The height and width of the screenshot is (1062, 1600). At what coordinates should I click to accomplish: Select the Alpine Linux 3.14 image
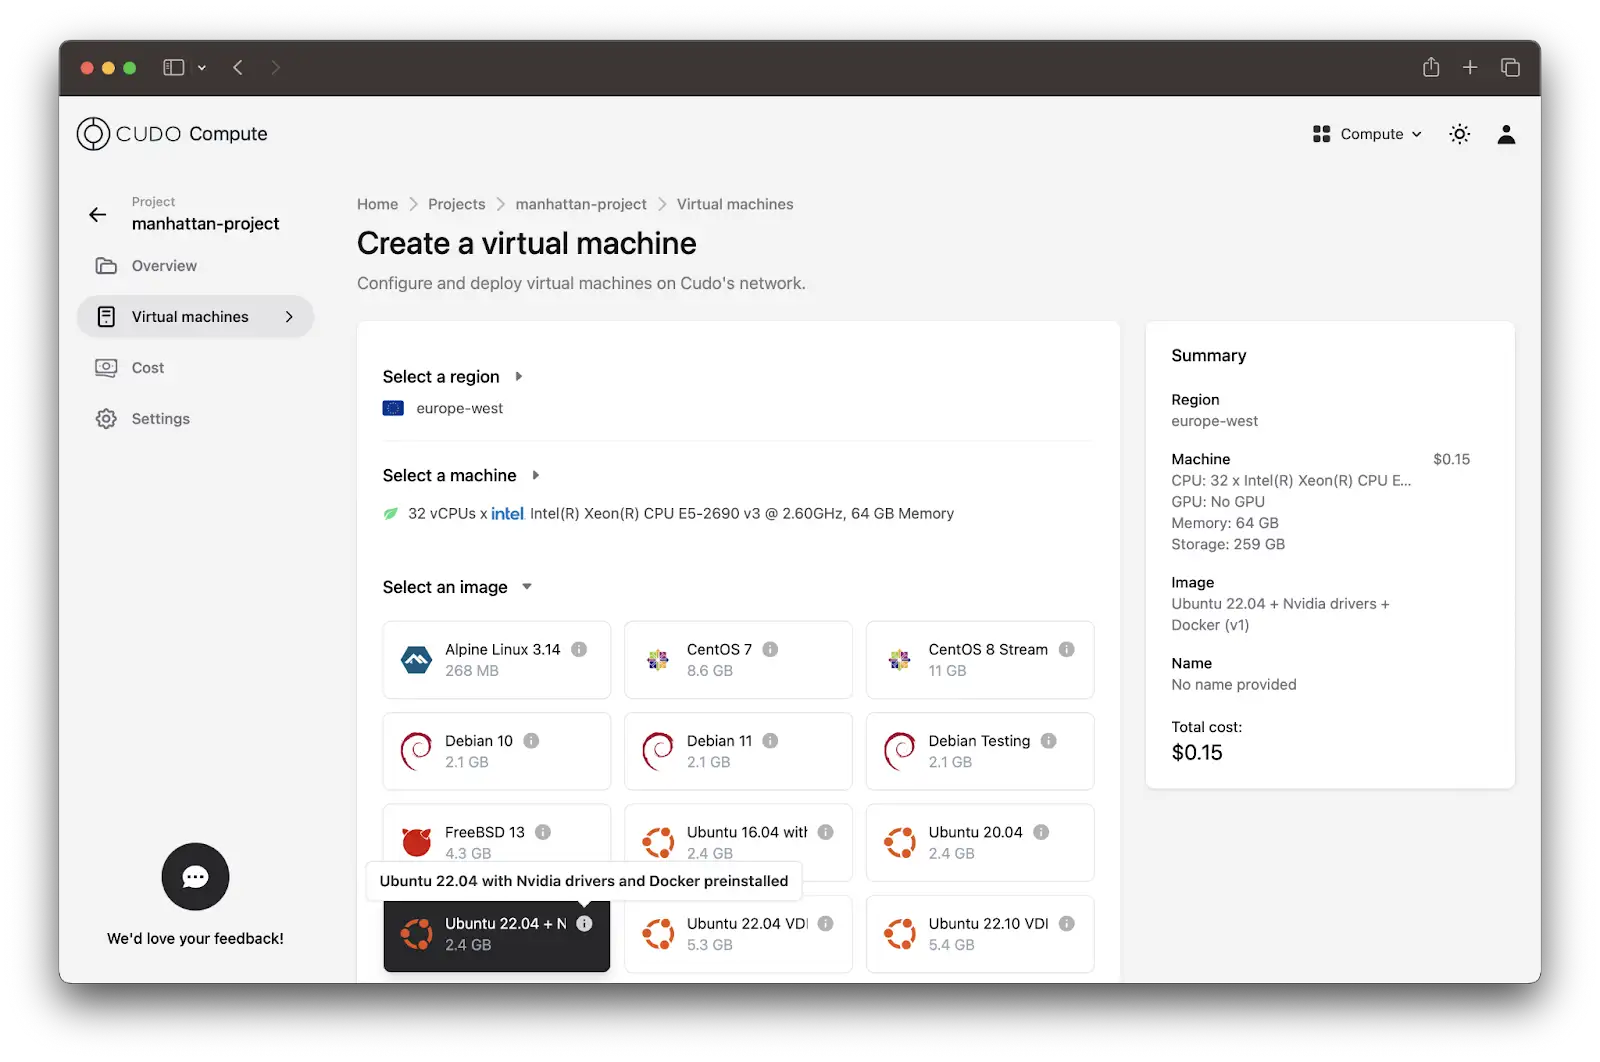click(x=496, y=660)
